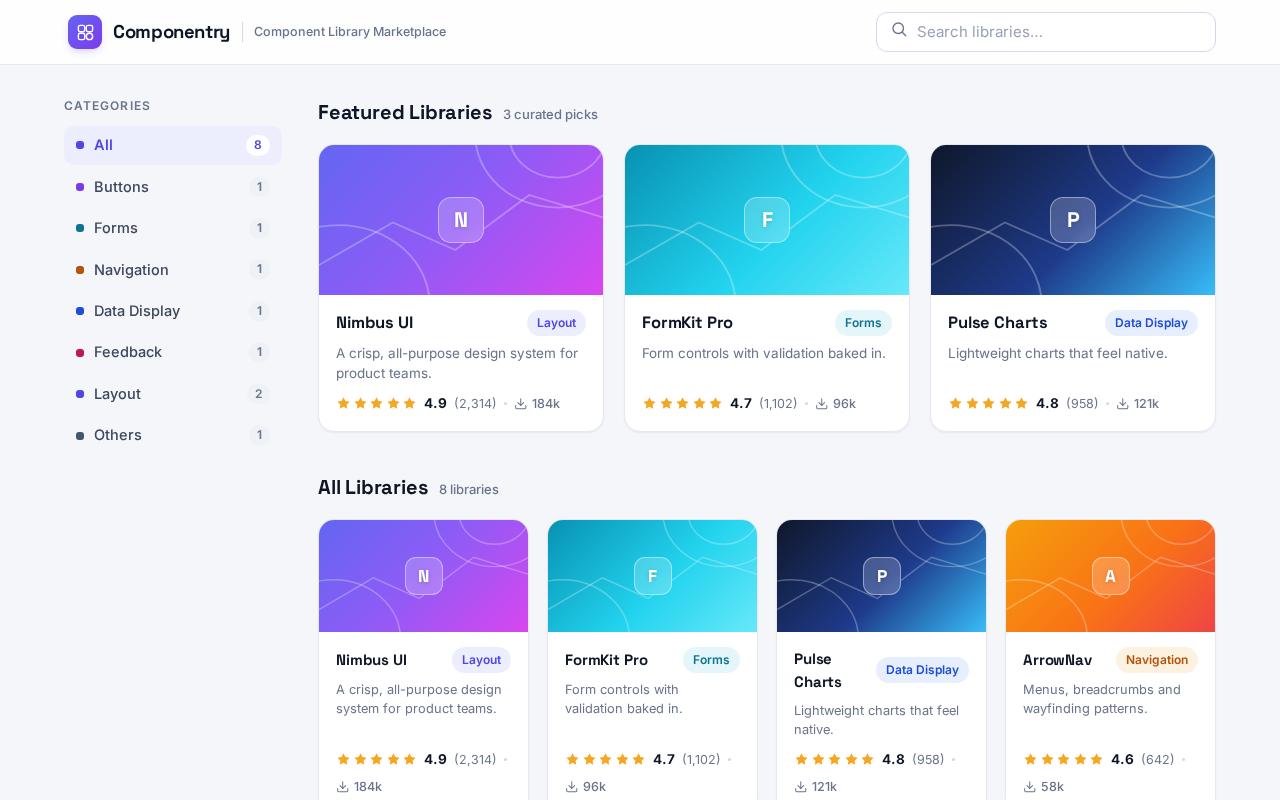Open featured FormKit Pro banner image

click(767, 220)
